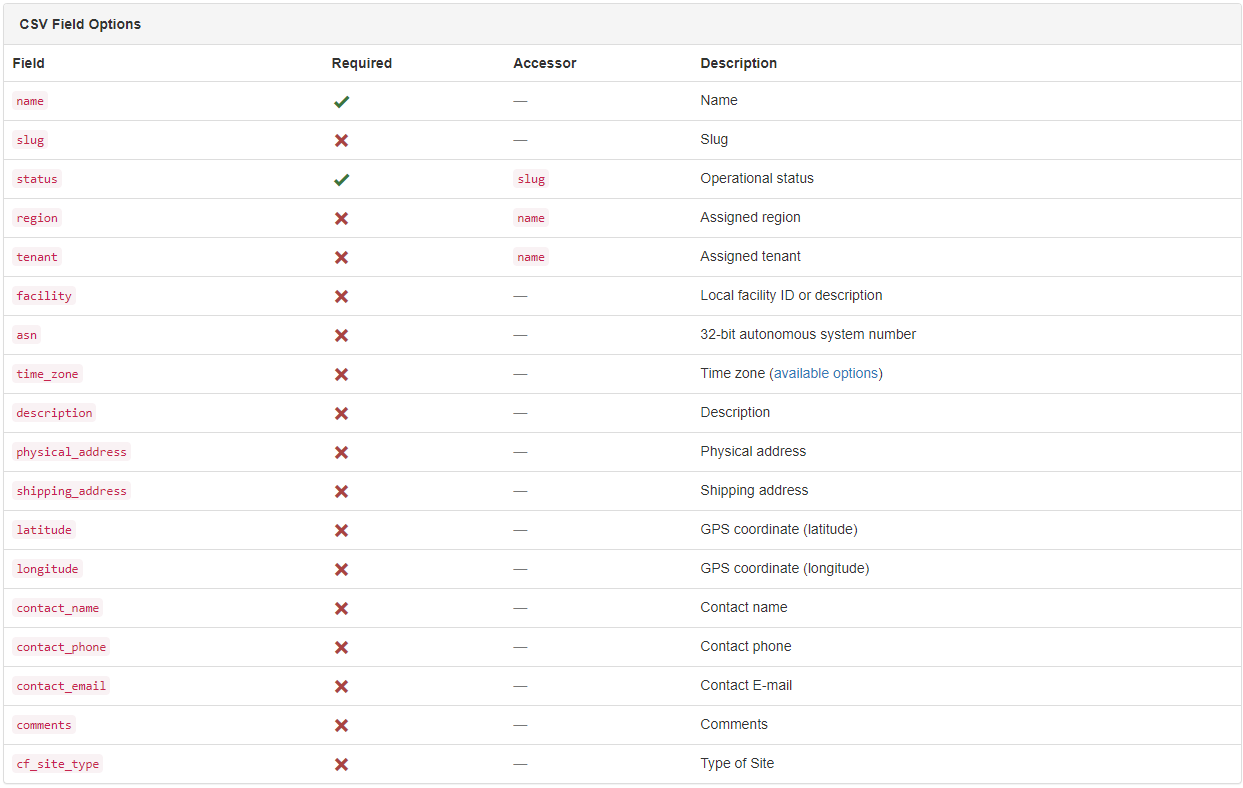Click the red X in time_zone row

point(341,375)
